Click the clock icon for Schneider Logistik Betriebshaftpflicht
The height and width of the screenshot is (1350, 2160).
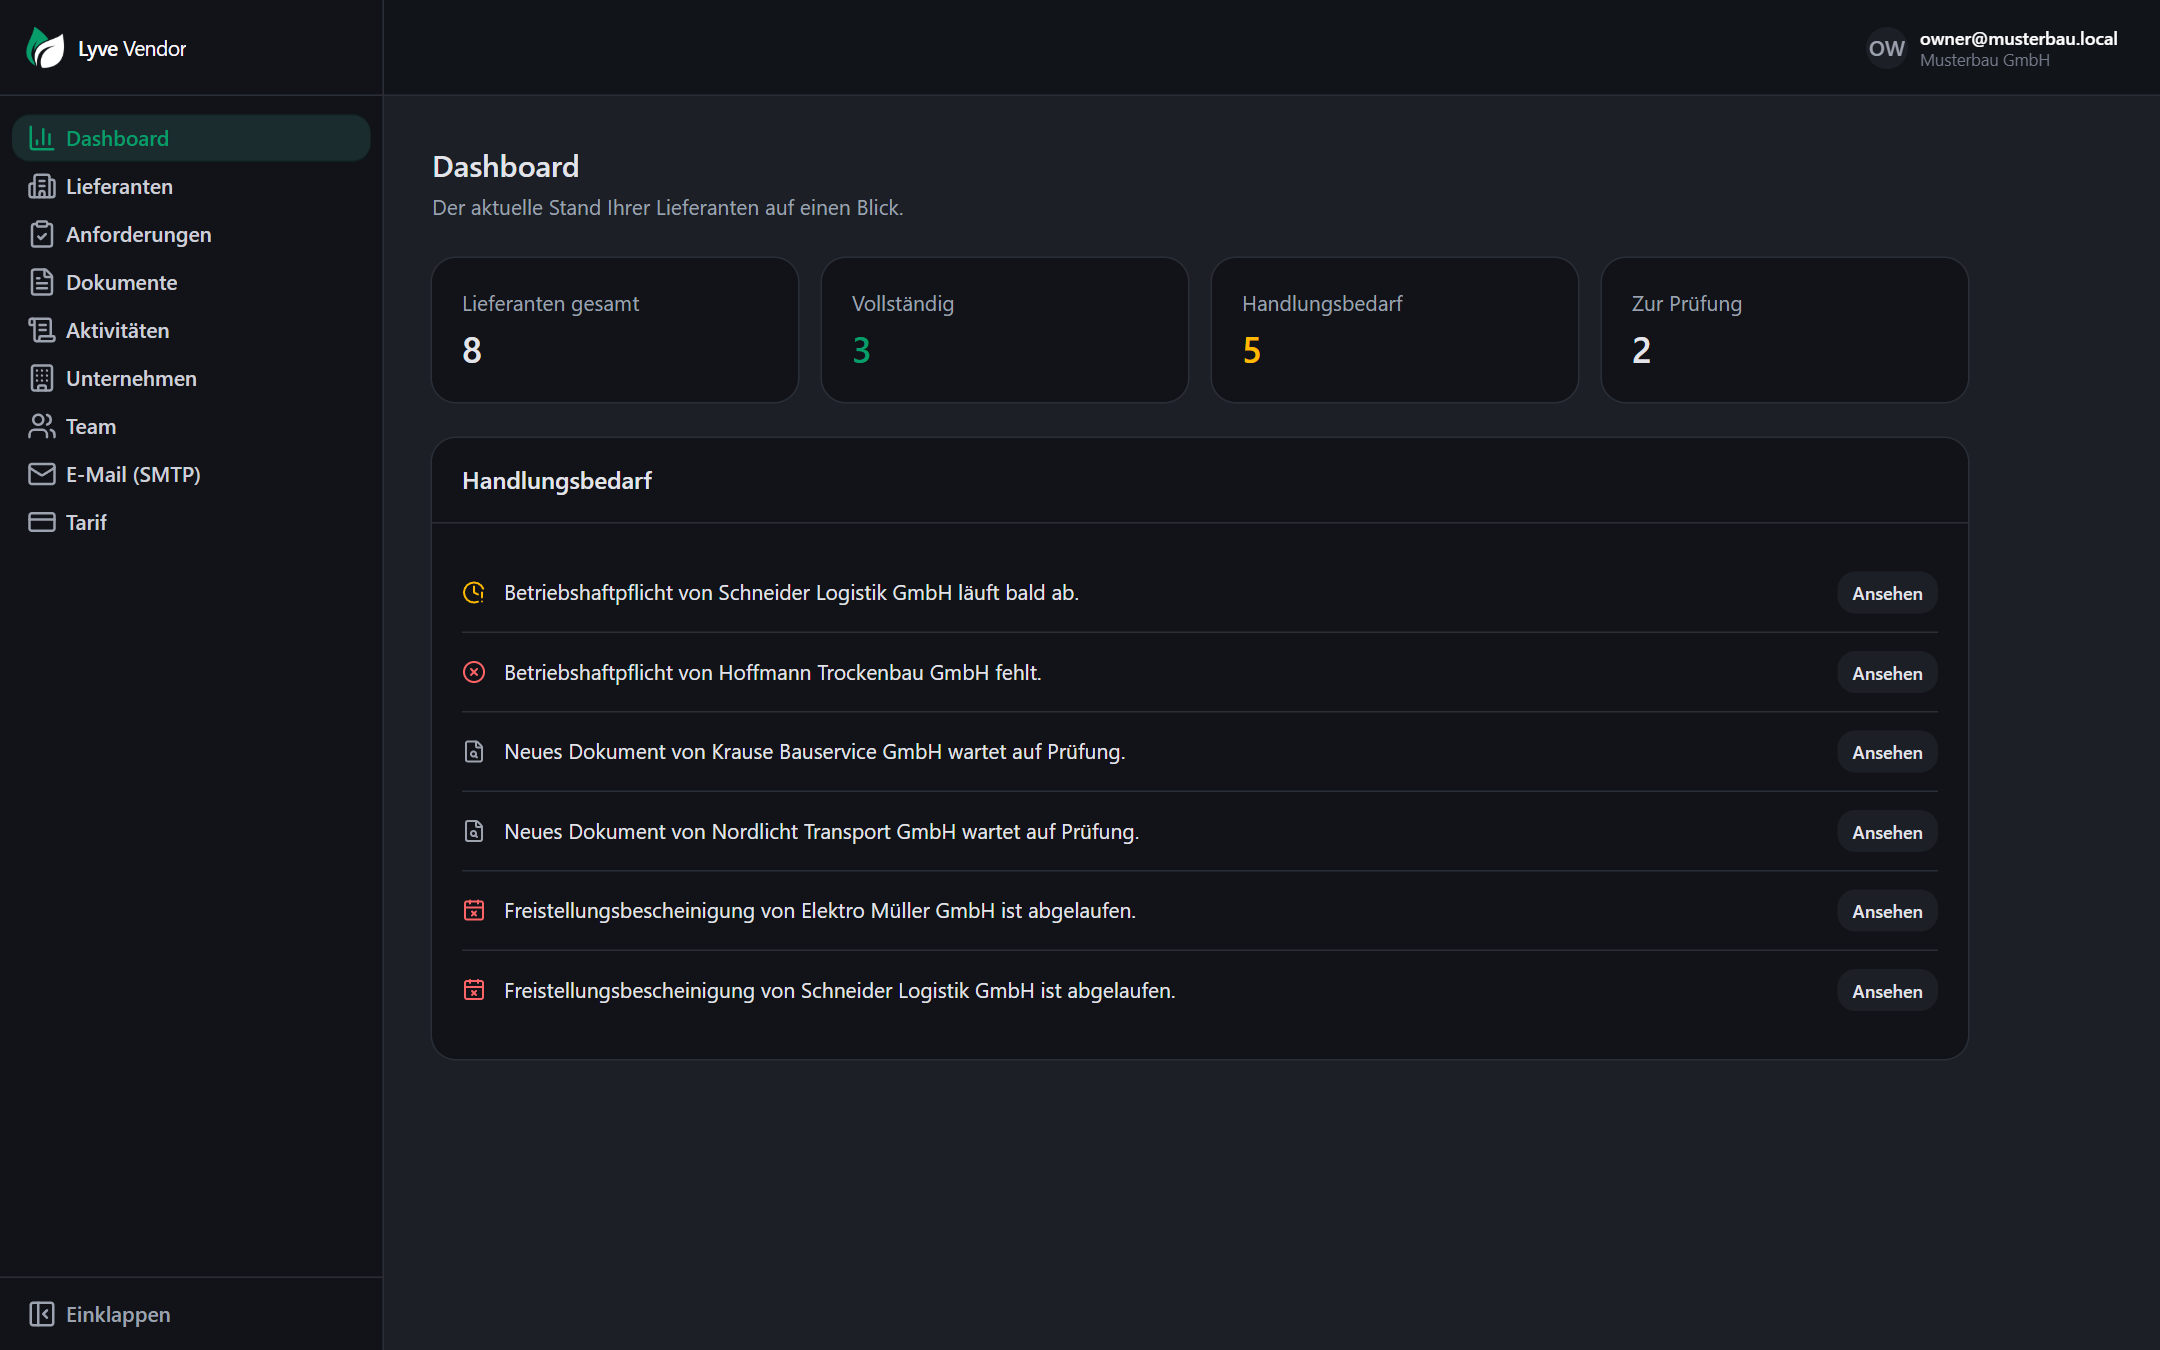point(474,593)
